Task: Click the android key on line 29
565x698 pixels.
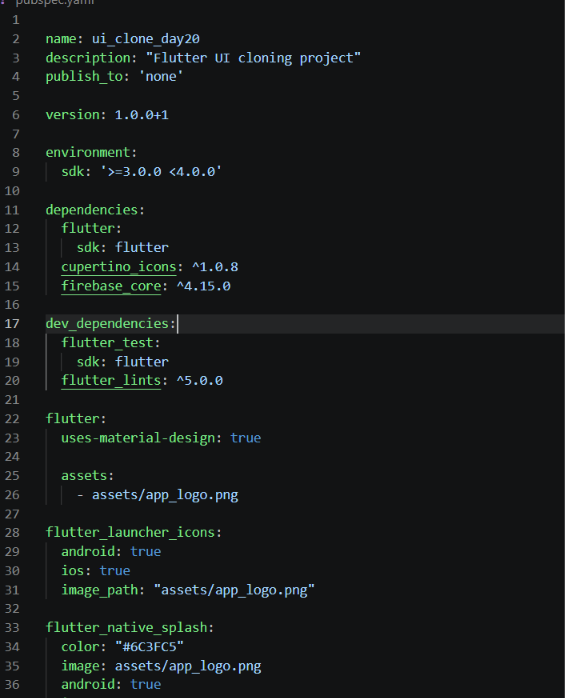Action: coord(88,552)
